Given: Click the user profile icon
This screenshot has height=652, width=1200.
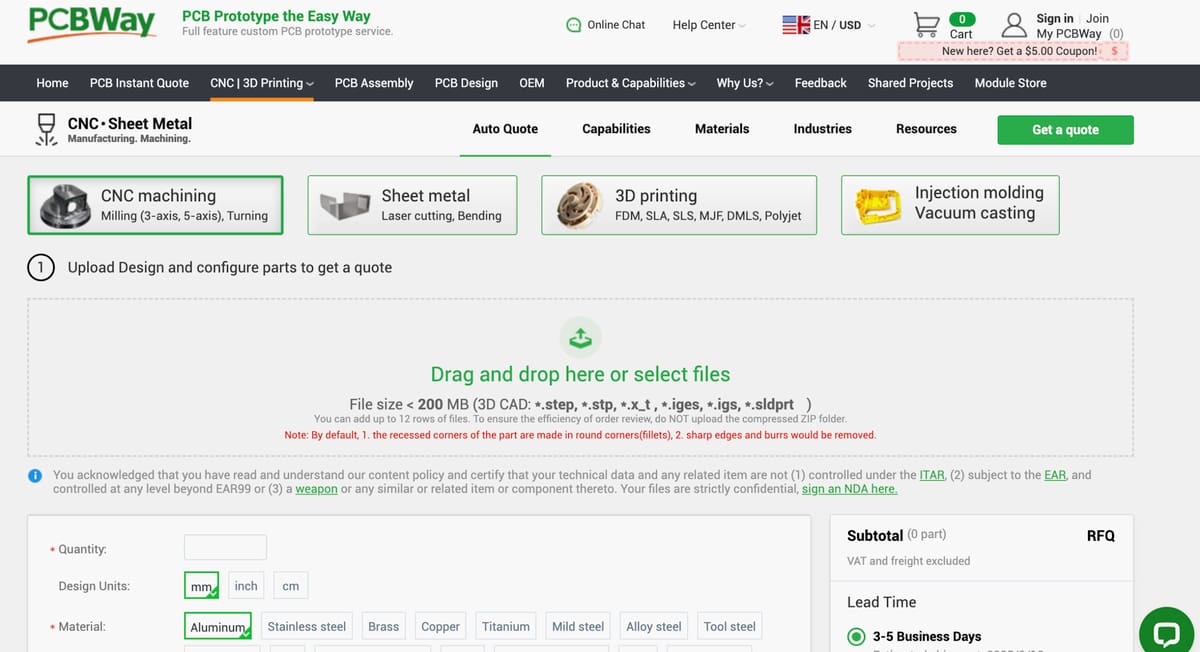Looking at the screenshot, I should pos(1015,25).
